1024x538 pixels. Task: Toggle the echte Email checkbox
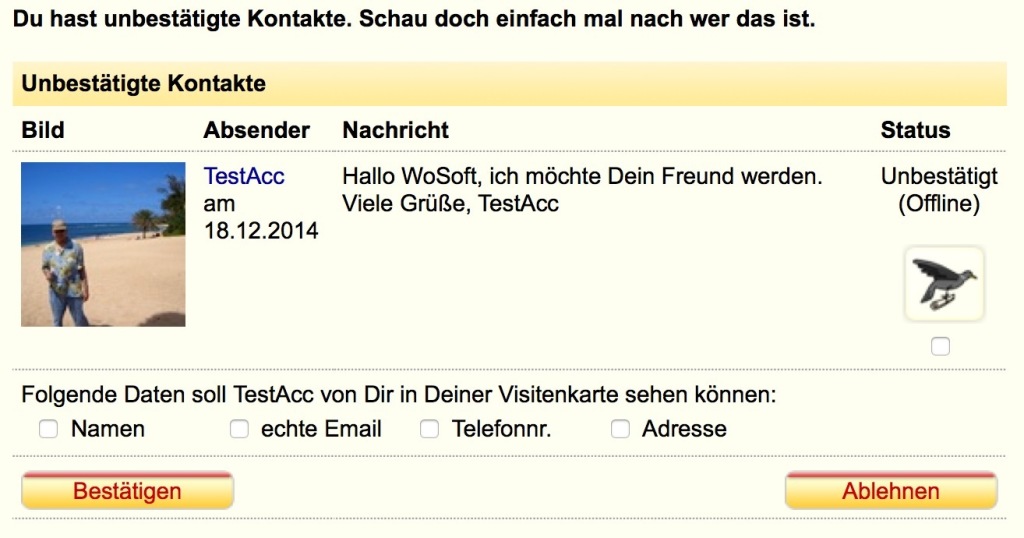click(x=239, y=429)
